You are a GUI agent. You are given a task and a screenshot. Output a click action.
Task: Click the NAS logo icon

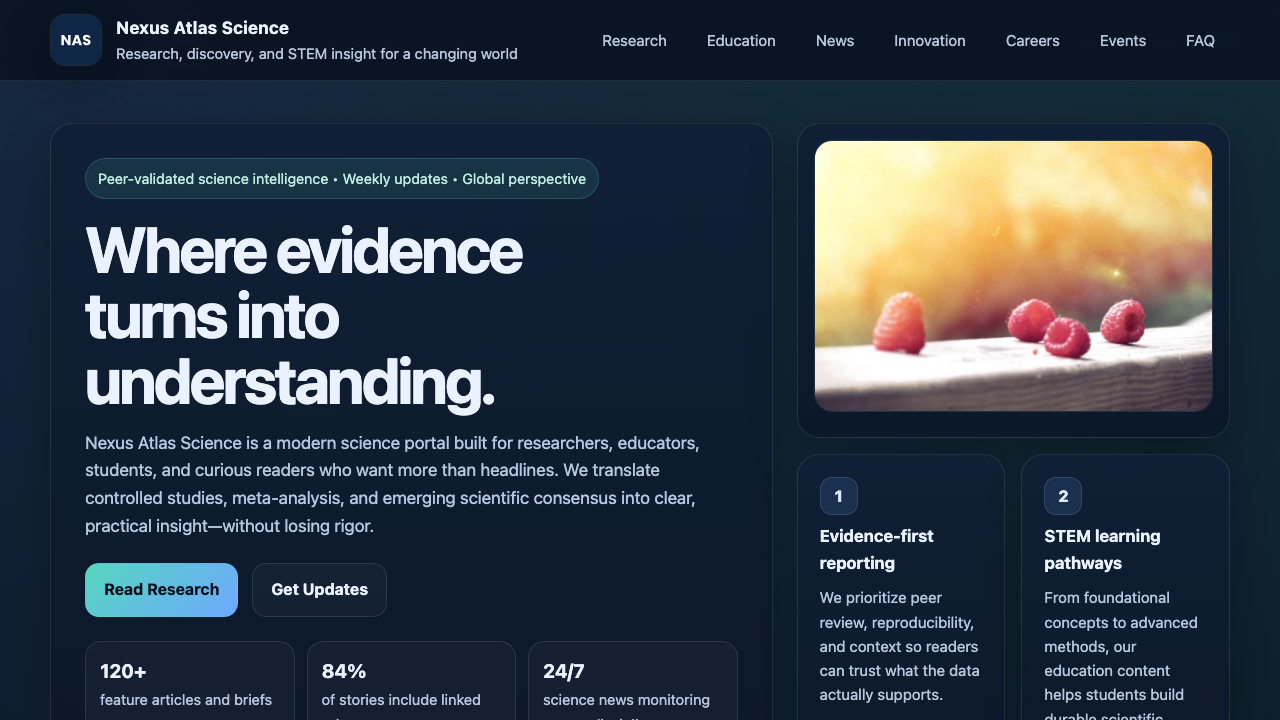[x=76, y=40]
